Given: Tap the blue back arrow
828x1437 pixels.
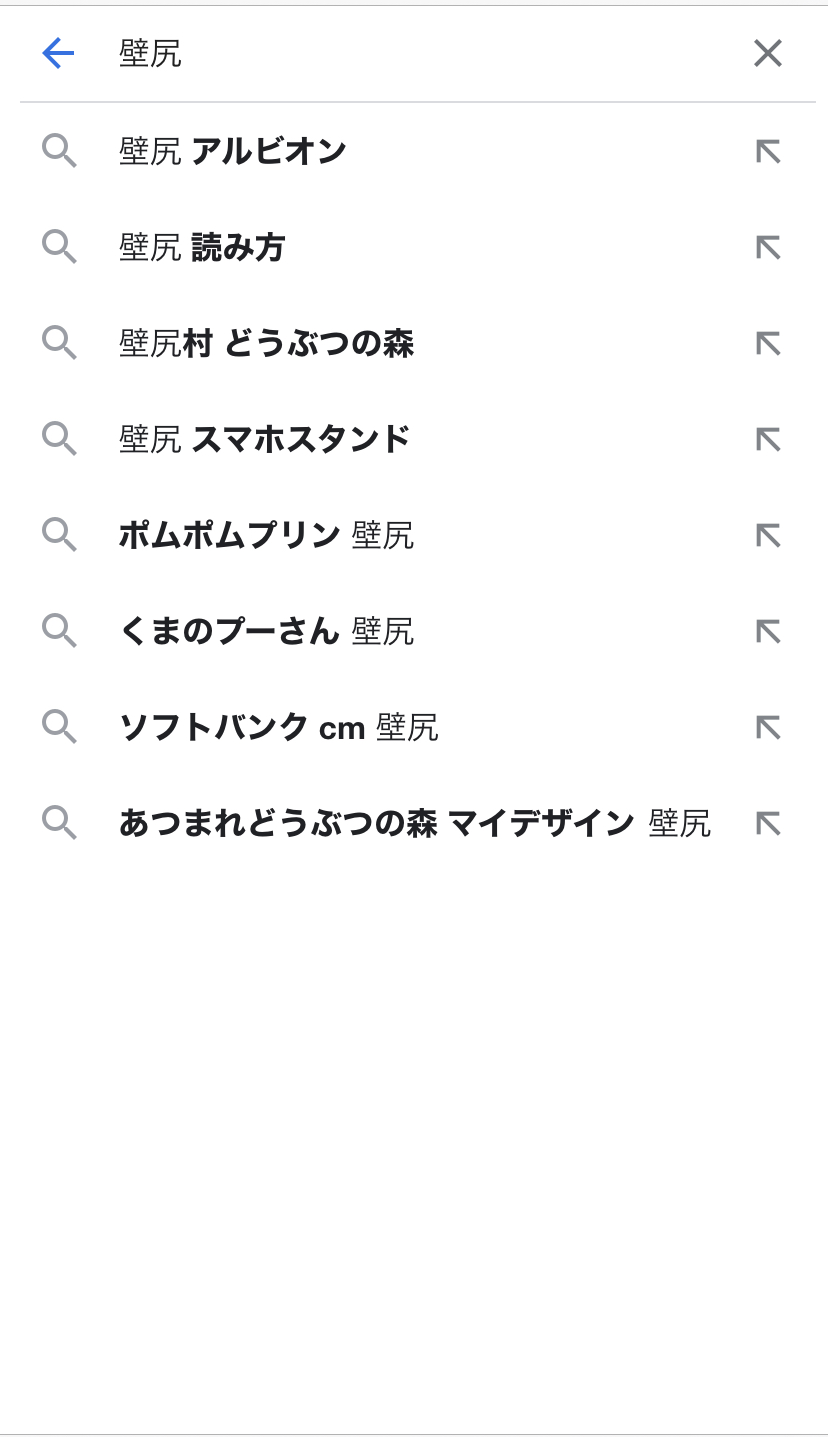Looking at the screenshot, I should tap(58, 53).
